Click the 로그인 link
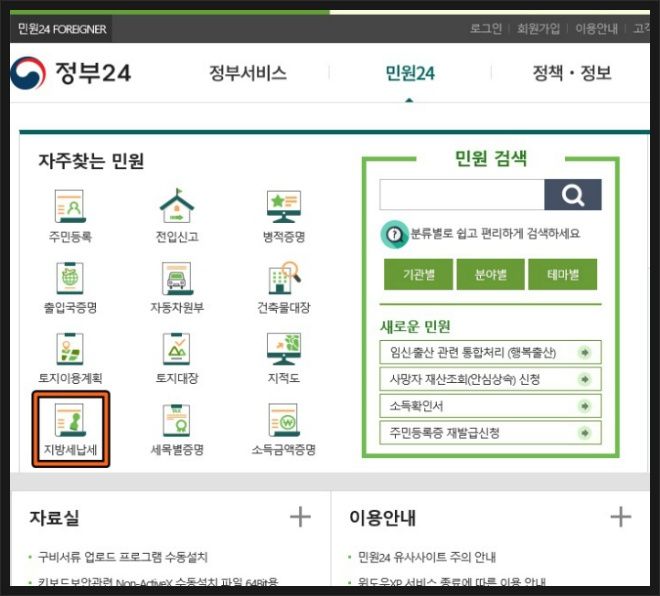Image resolution: width=660 pixels, height=596 pixels. [x=485, y=29]
